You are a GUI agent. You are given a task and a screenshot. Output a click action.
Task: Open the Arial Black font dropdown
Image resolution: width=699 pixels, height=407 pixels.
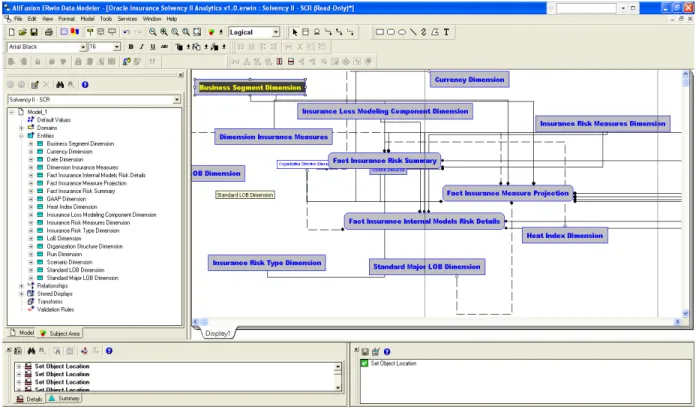[x=83, y=47]
